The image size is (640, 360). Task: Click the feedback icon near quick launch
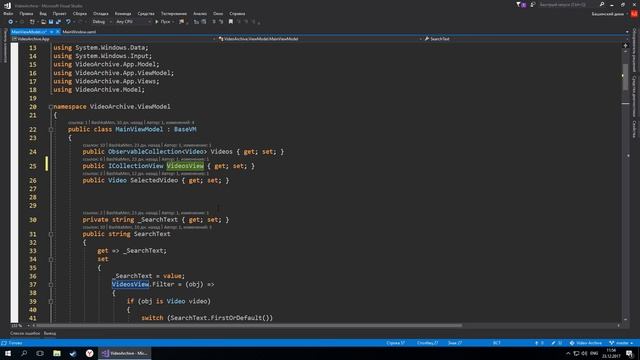tap(533, 4)
